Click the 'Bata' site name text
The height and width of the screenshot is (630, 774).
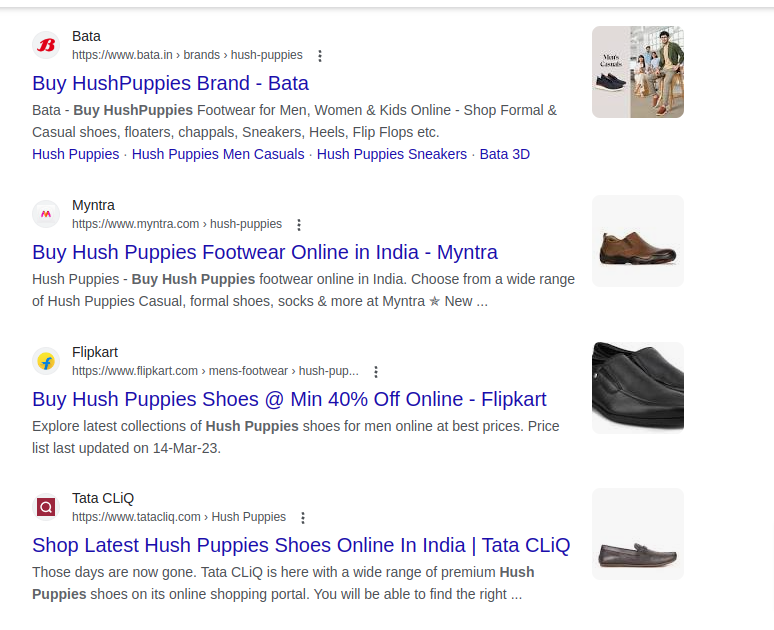(86, 37)
